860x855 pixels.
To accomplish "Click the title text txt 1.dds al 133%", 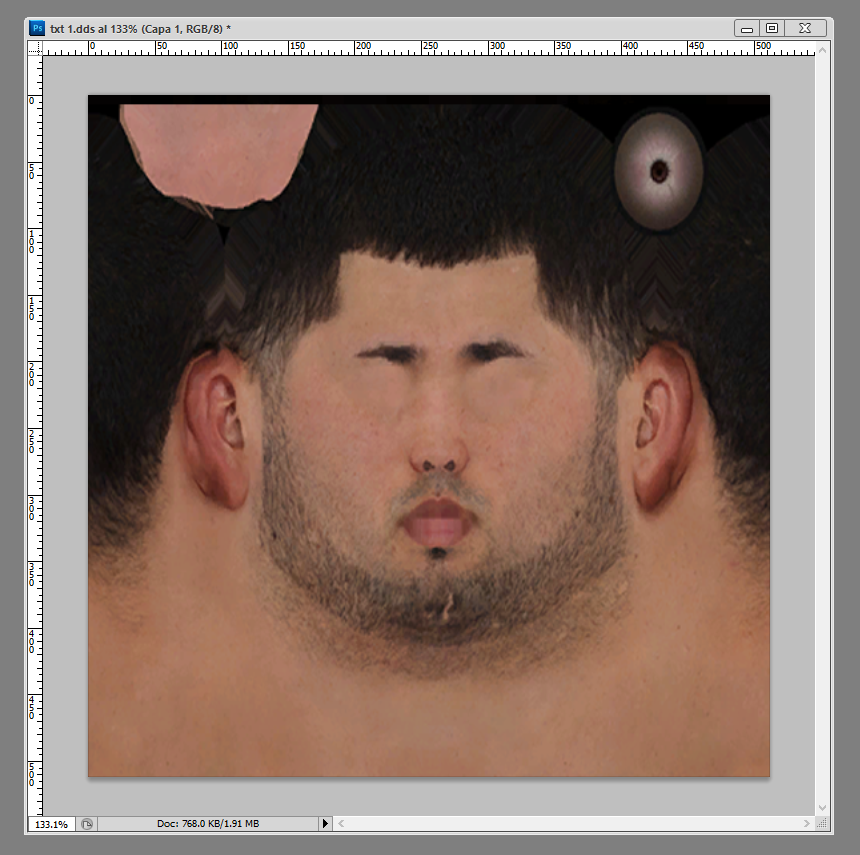I will click(94, 29).
